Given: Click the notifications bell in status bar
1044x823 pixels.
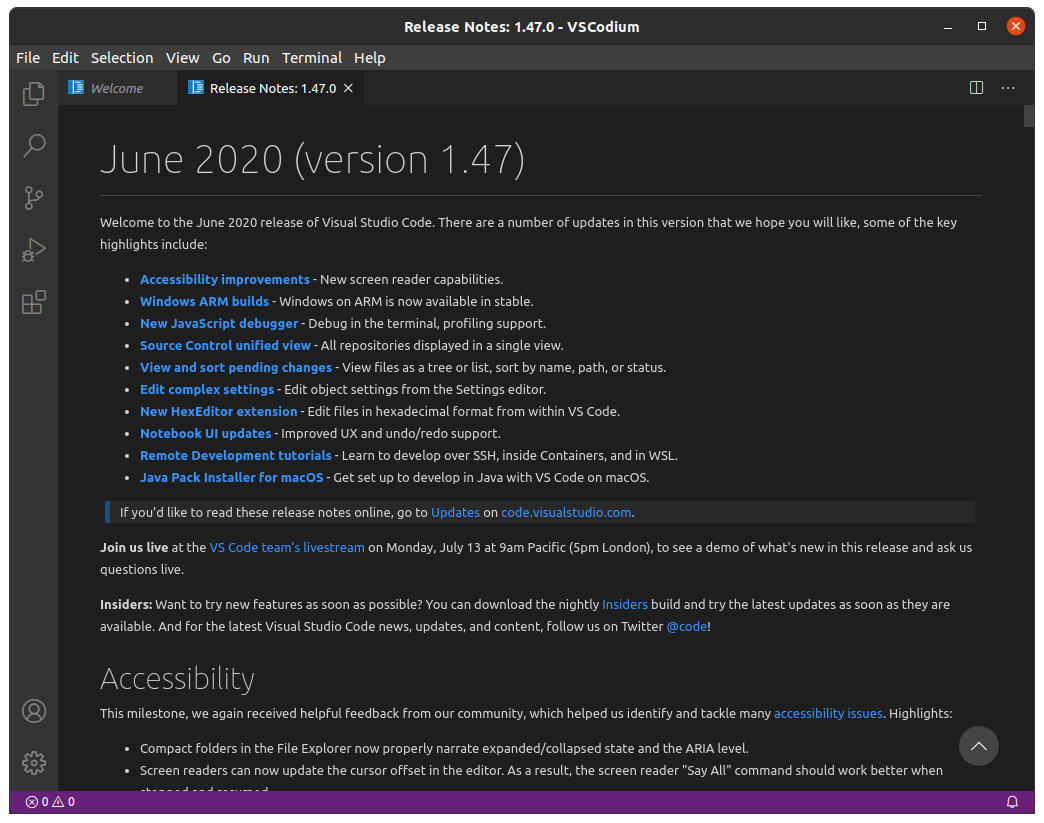Looking at the screenshot, I should tap(1012, 802).
